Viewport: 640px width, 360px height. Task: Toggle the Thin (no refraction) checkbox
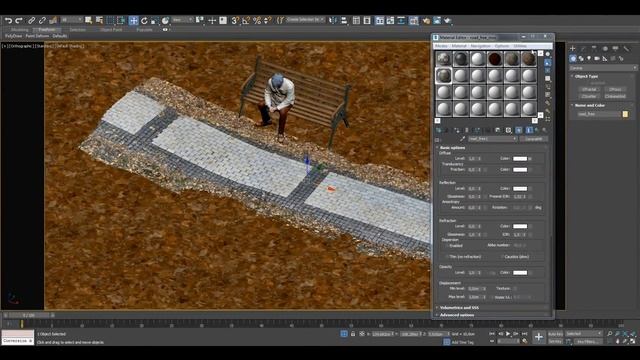pos(447,257)
